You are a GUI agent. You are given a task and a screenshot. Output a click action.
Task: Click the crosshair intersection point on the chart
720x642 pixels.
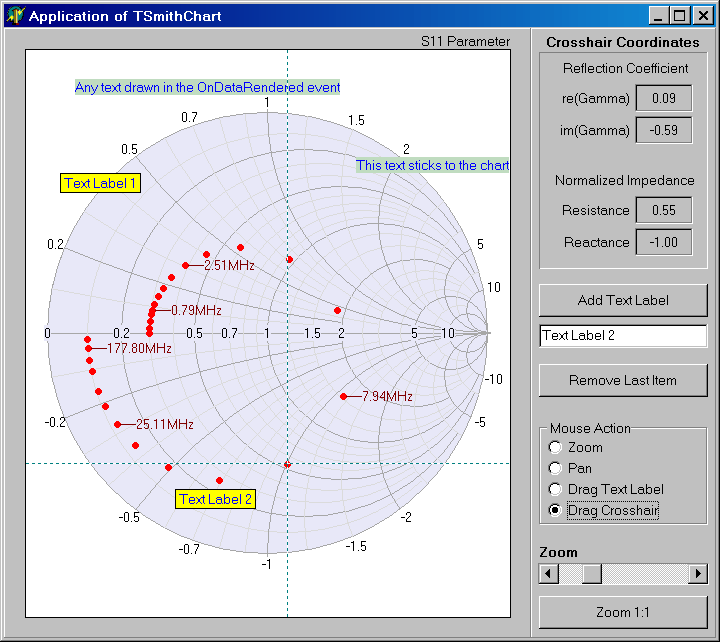[x=287, y=464]
